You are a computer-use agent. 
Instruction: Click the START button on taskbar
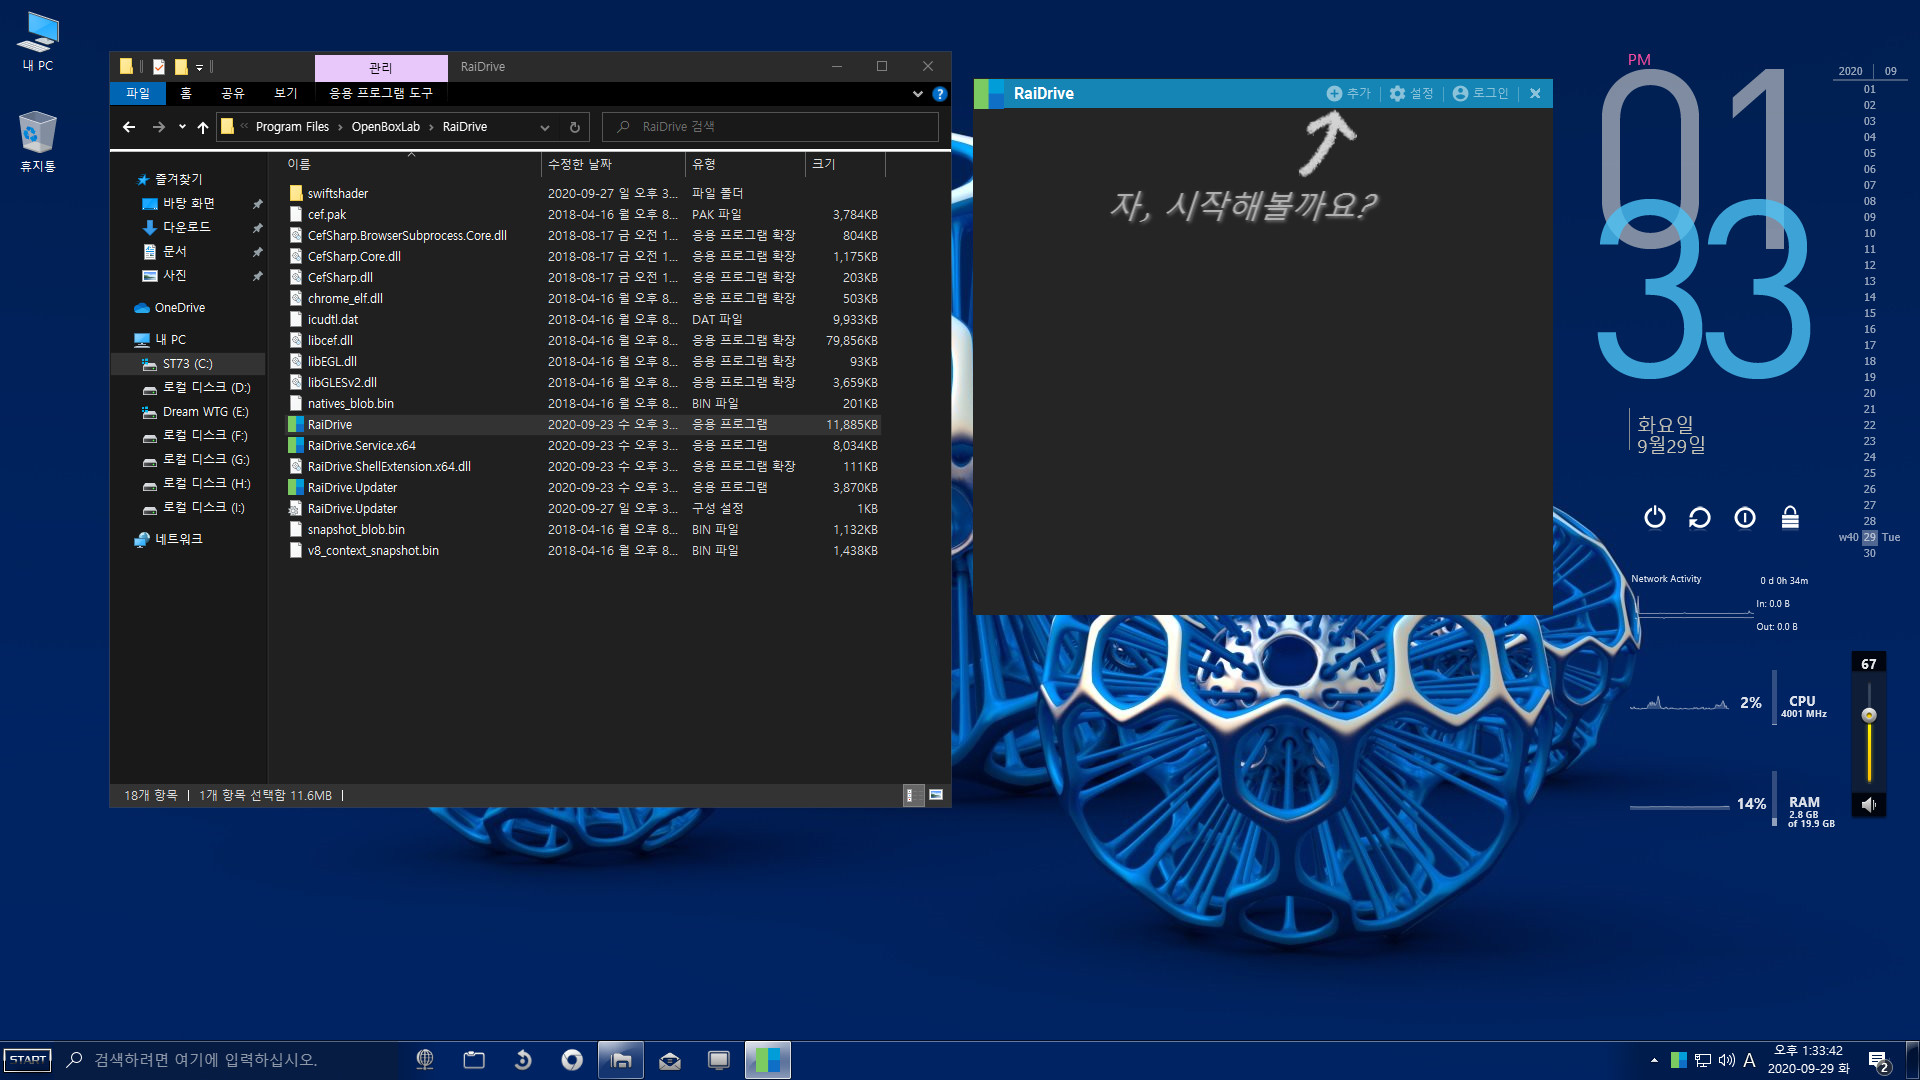[28, 1060]
